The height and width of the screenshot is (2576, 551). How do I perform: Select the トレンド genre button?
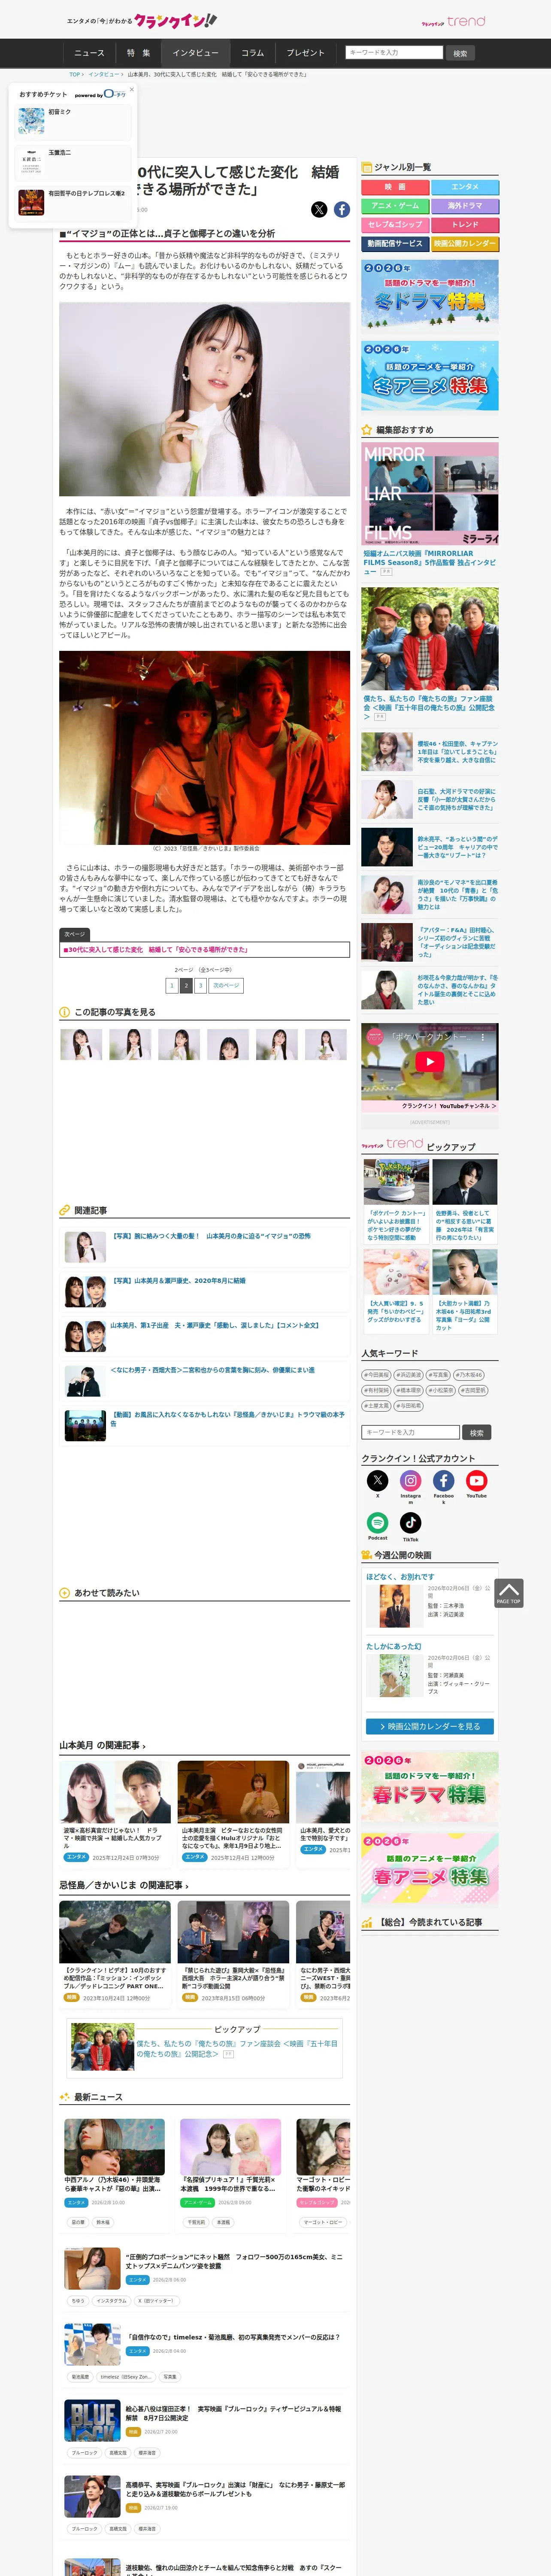(465, 225)
